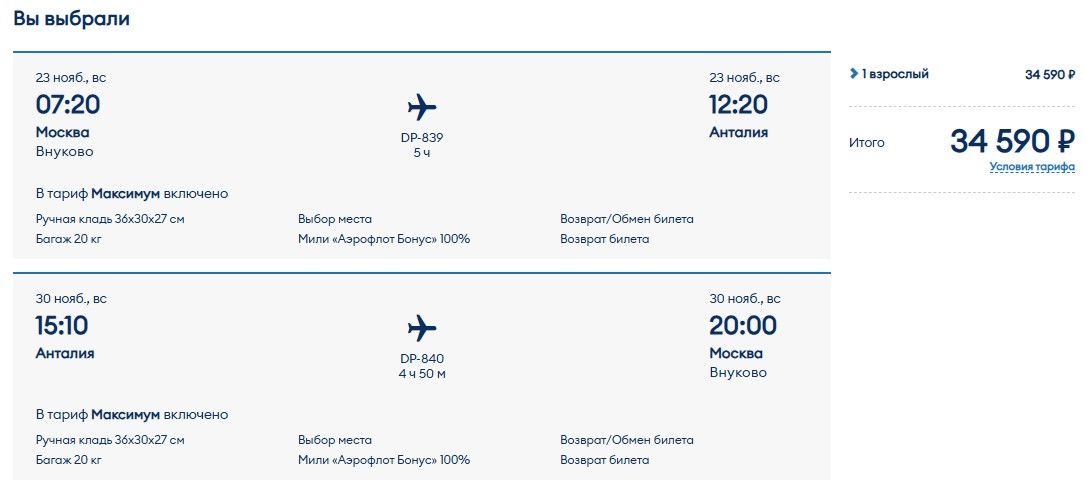Click the 20:00 arrival time in Москва

[x=743, y=325]
